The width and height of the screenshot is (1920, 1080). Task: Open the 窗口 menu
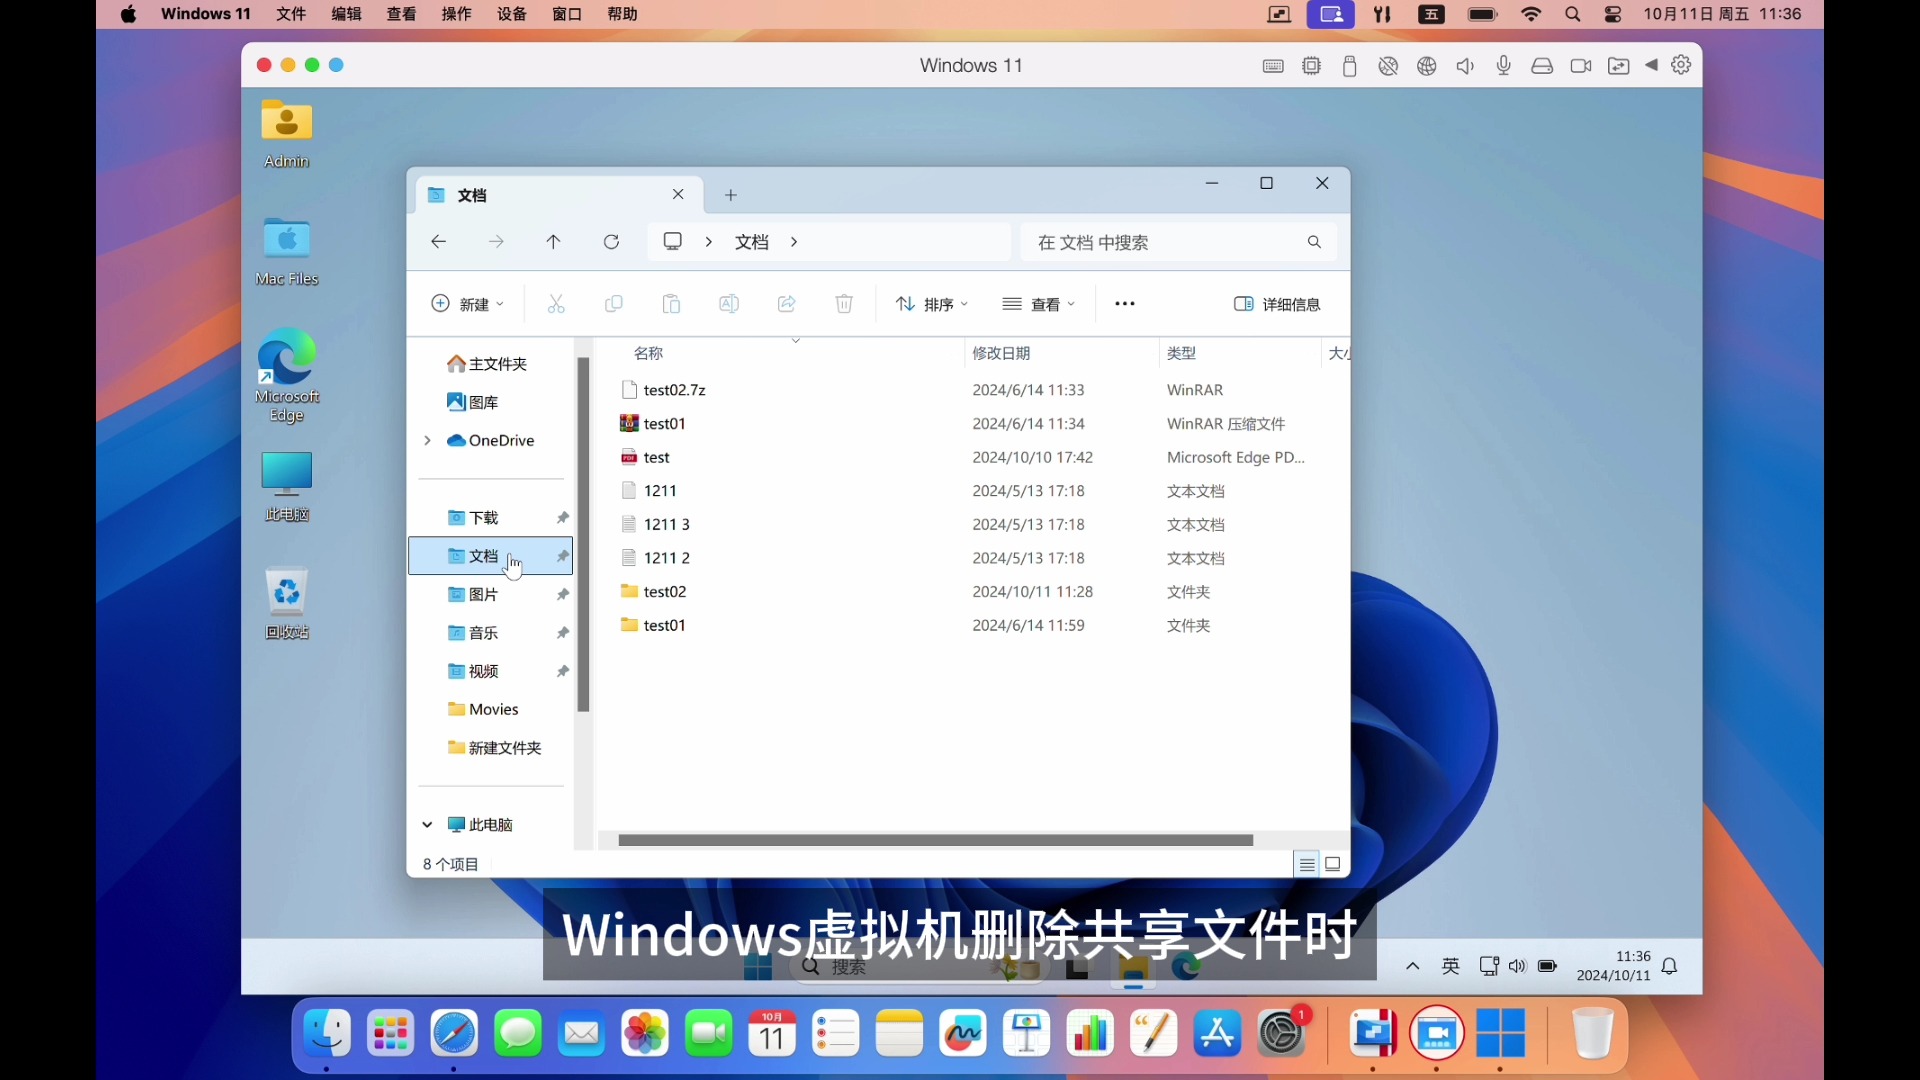tap(566, 14)
